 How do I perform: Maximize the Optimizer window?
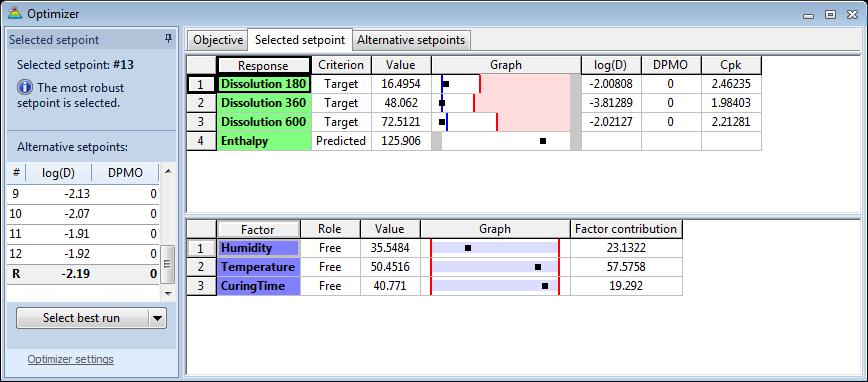click(830, 15)
